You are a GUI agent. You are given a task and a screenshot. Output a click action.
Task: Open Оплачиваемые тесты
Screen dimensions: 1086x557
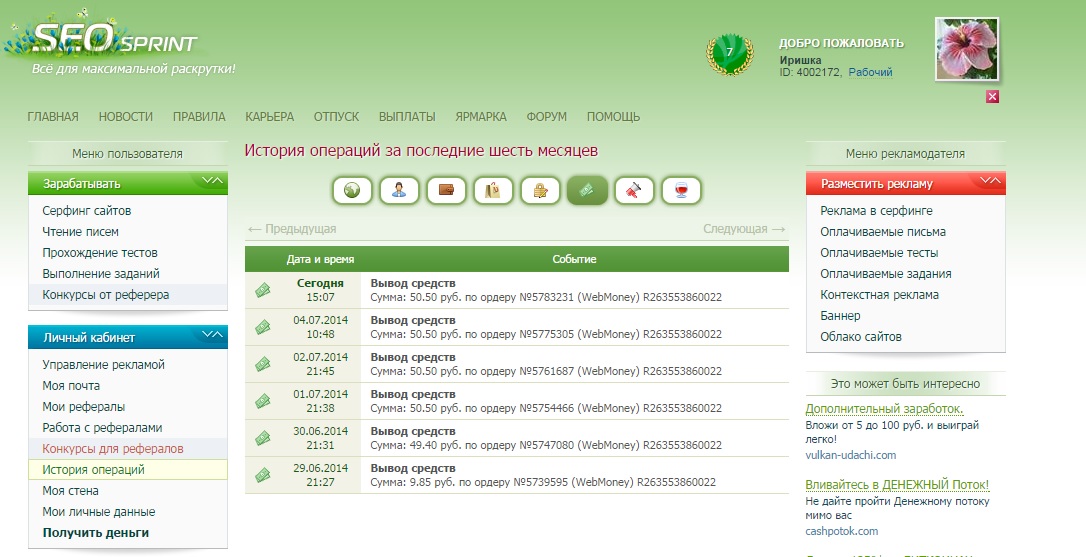tap(879, 252)
